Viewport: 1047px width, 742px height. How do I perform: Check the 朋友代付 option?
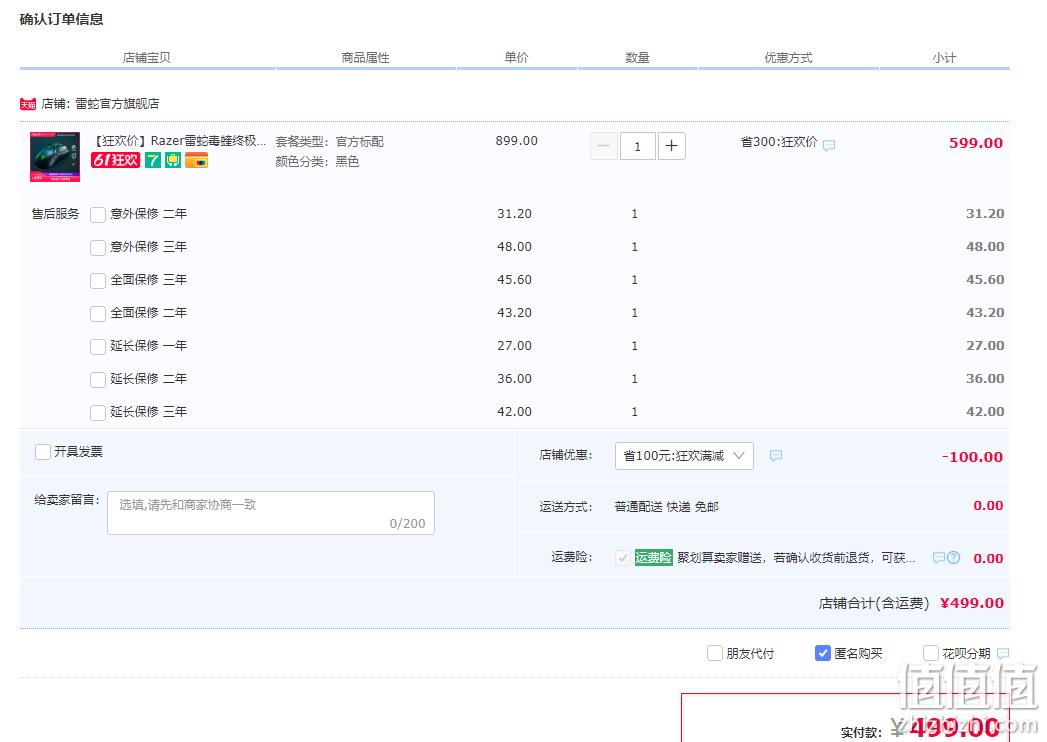(x=714, y=653)
